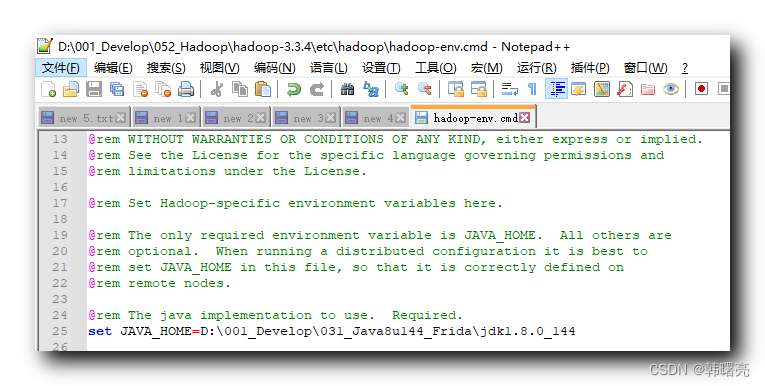The image size is (765, 386).
Task: Toggle synchronize horizontal scrolling icon
Action: 479,89
